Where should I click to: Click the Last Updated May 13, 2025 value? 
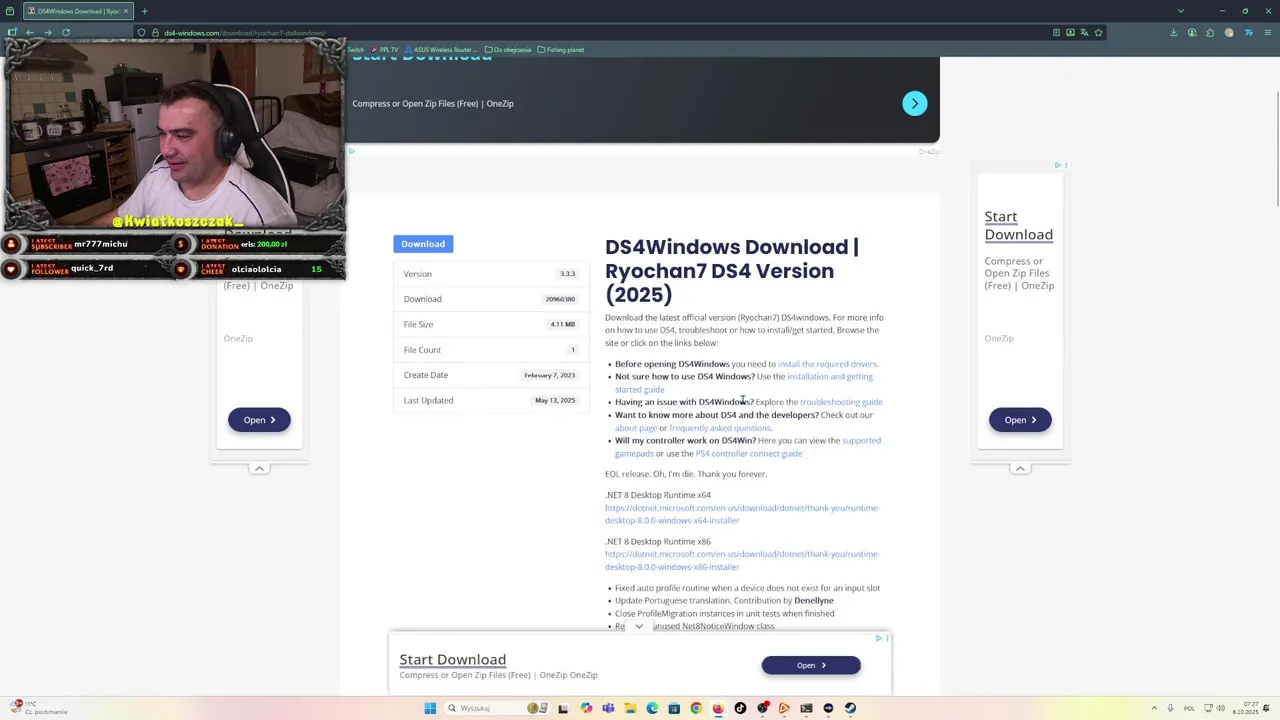point(555,400)
